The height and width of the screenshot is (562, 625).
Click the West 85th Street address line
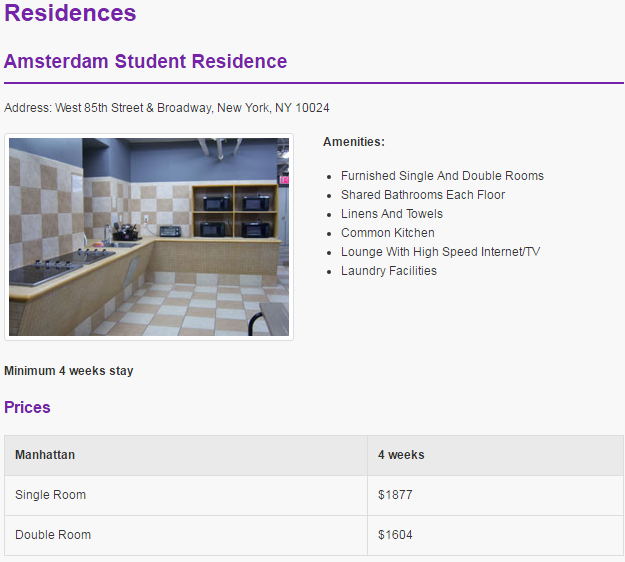(167, 108)
